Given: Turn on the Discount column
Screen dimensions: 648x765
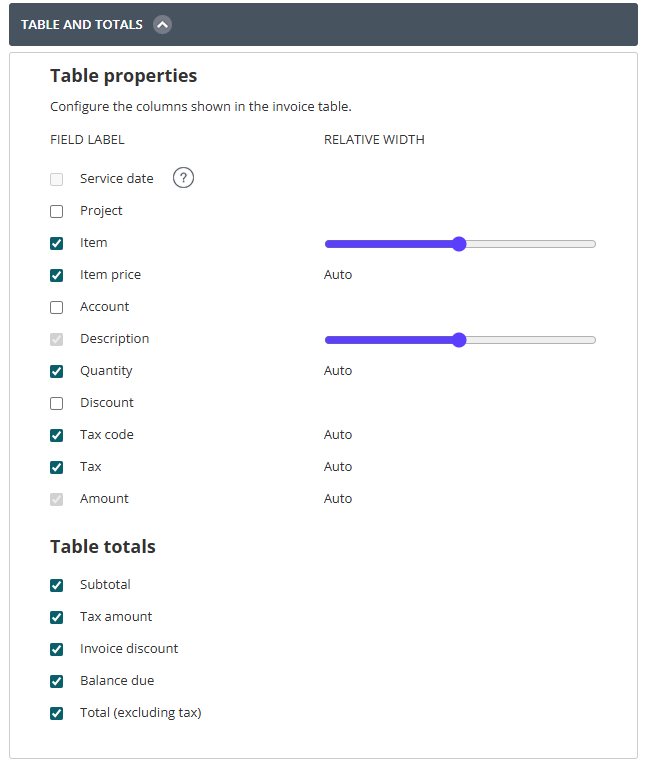Looking at the screenshot, I should (57, 403).
